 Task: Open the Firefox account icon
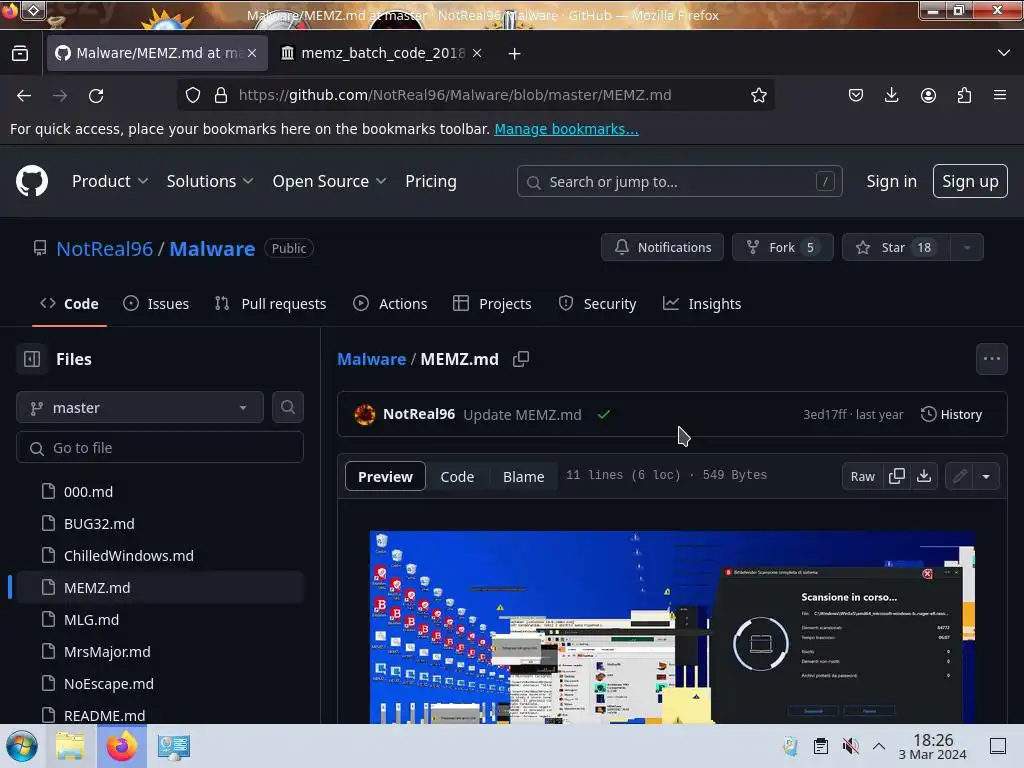(x=928, y=95)
